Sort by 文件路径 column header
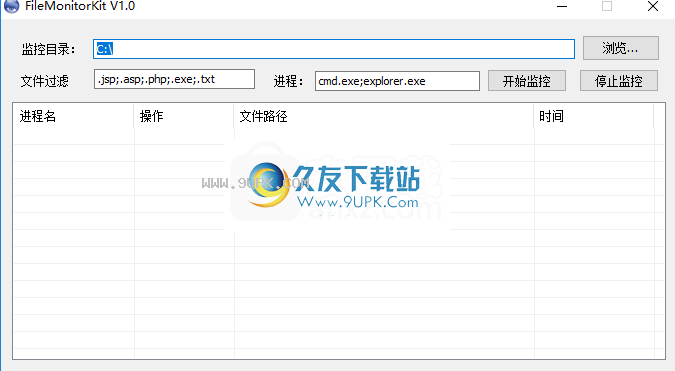675x371 pixels. (x=384, y=116)
